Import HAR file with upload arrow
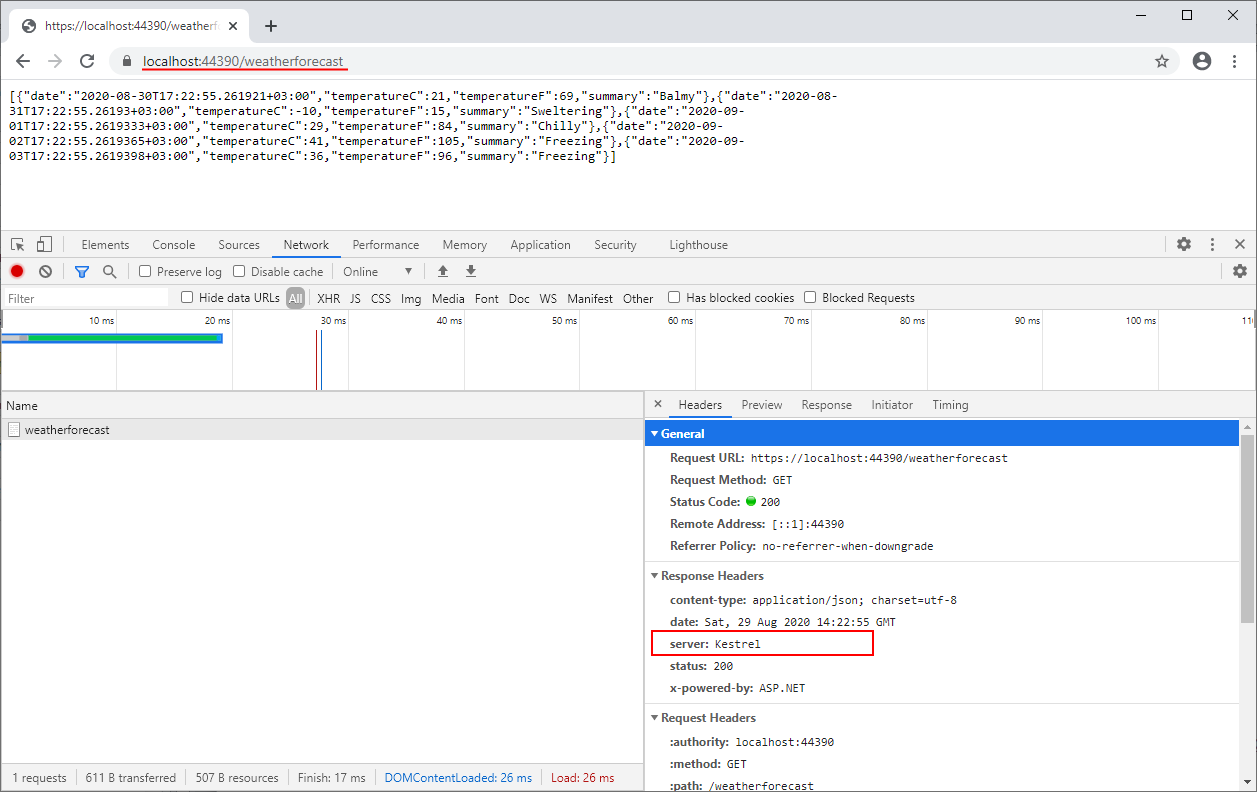This screenshot has height=792, width=1257. [443, 271]
